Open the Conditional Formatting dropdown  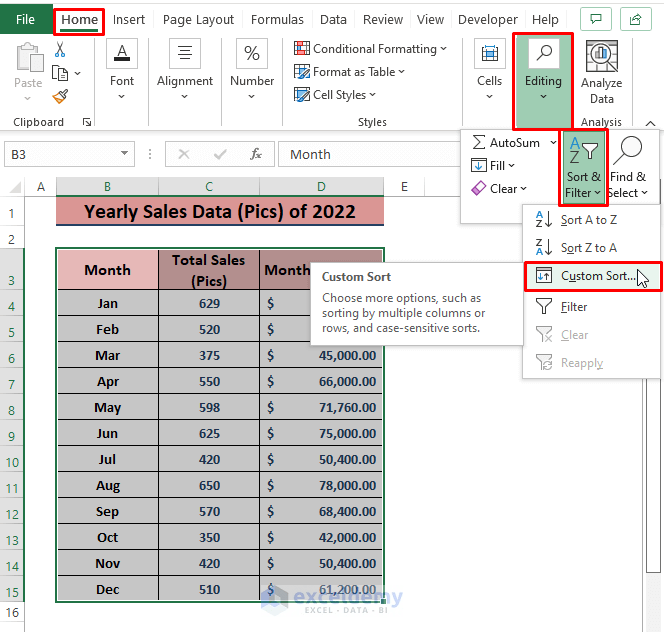pyautogui.click(x=443, y=49)
